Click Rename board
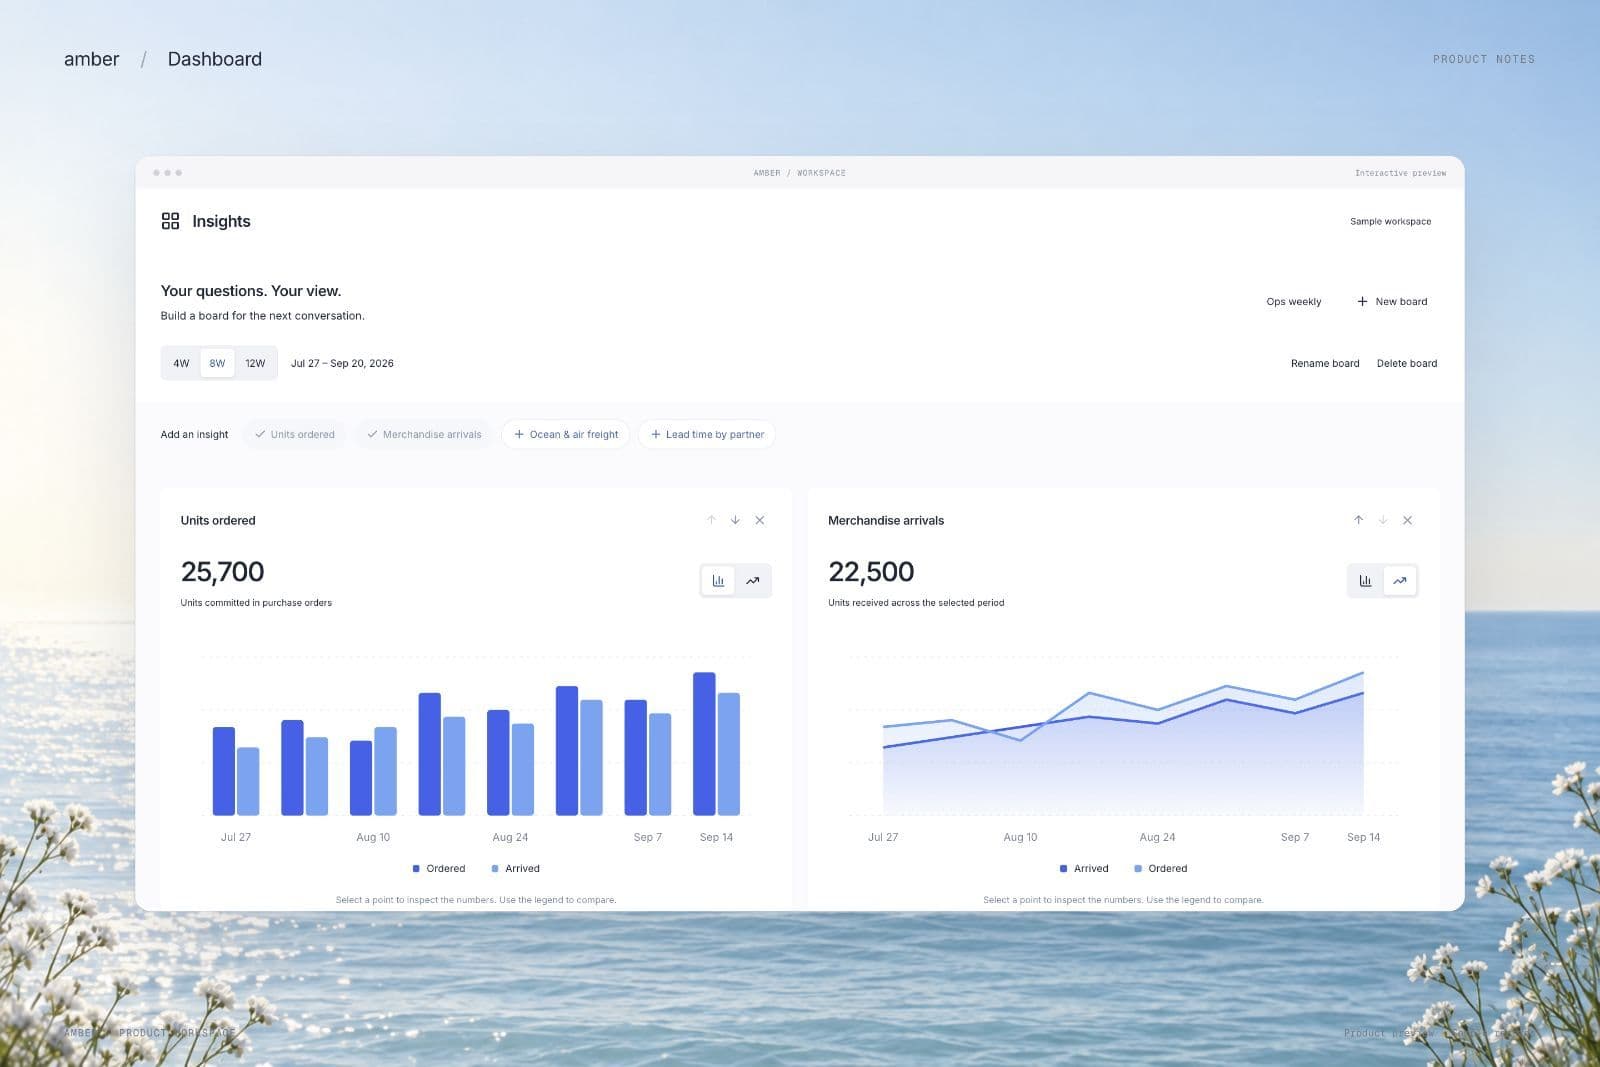This screenshot has height=1067, width=1600. pyautogui.click(x=1325, y=363)
